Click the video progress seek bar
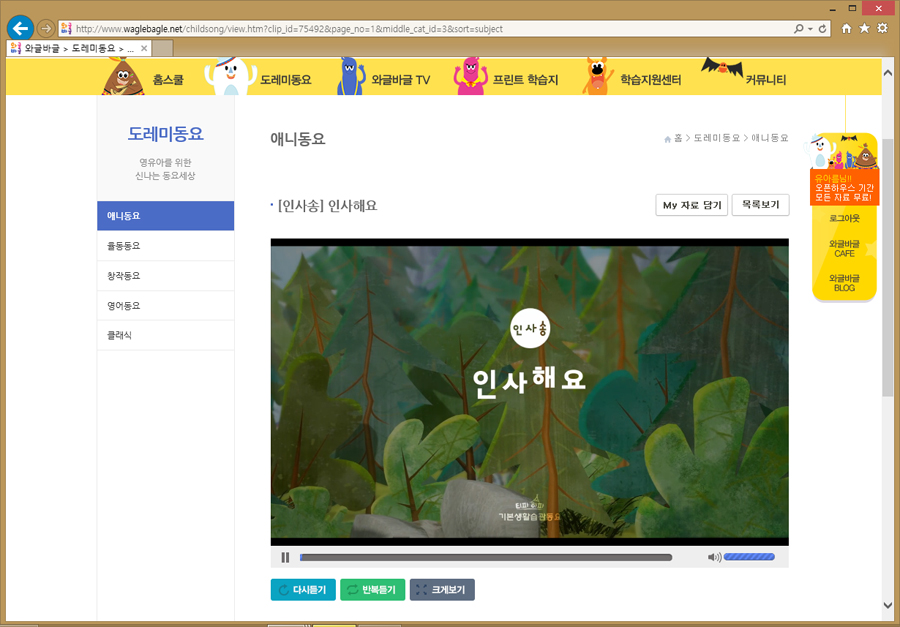 486,557
